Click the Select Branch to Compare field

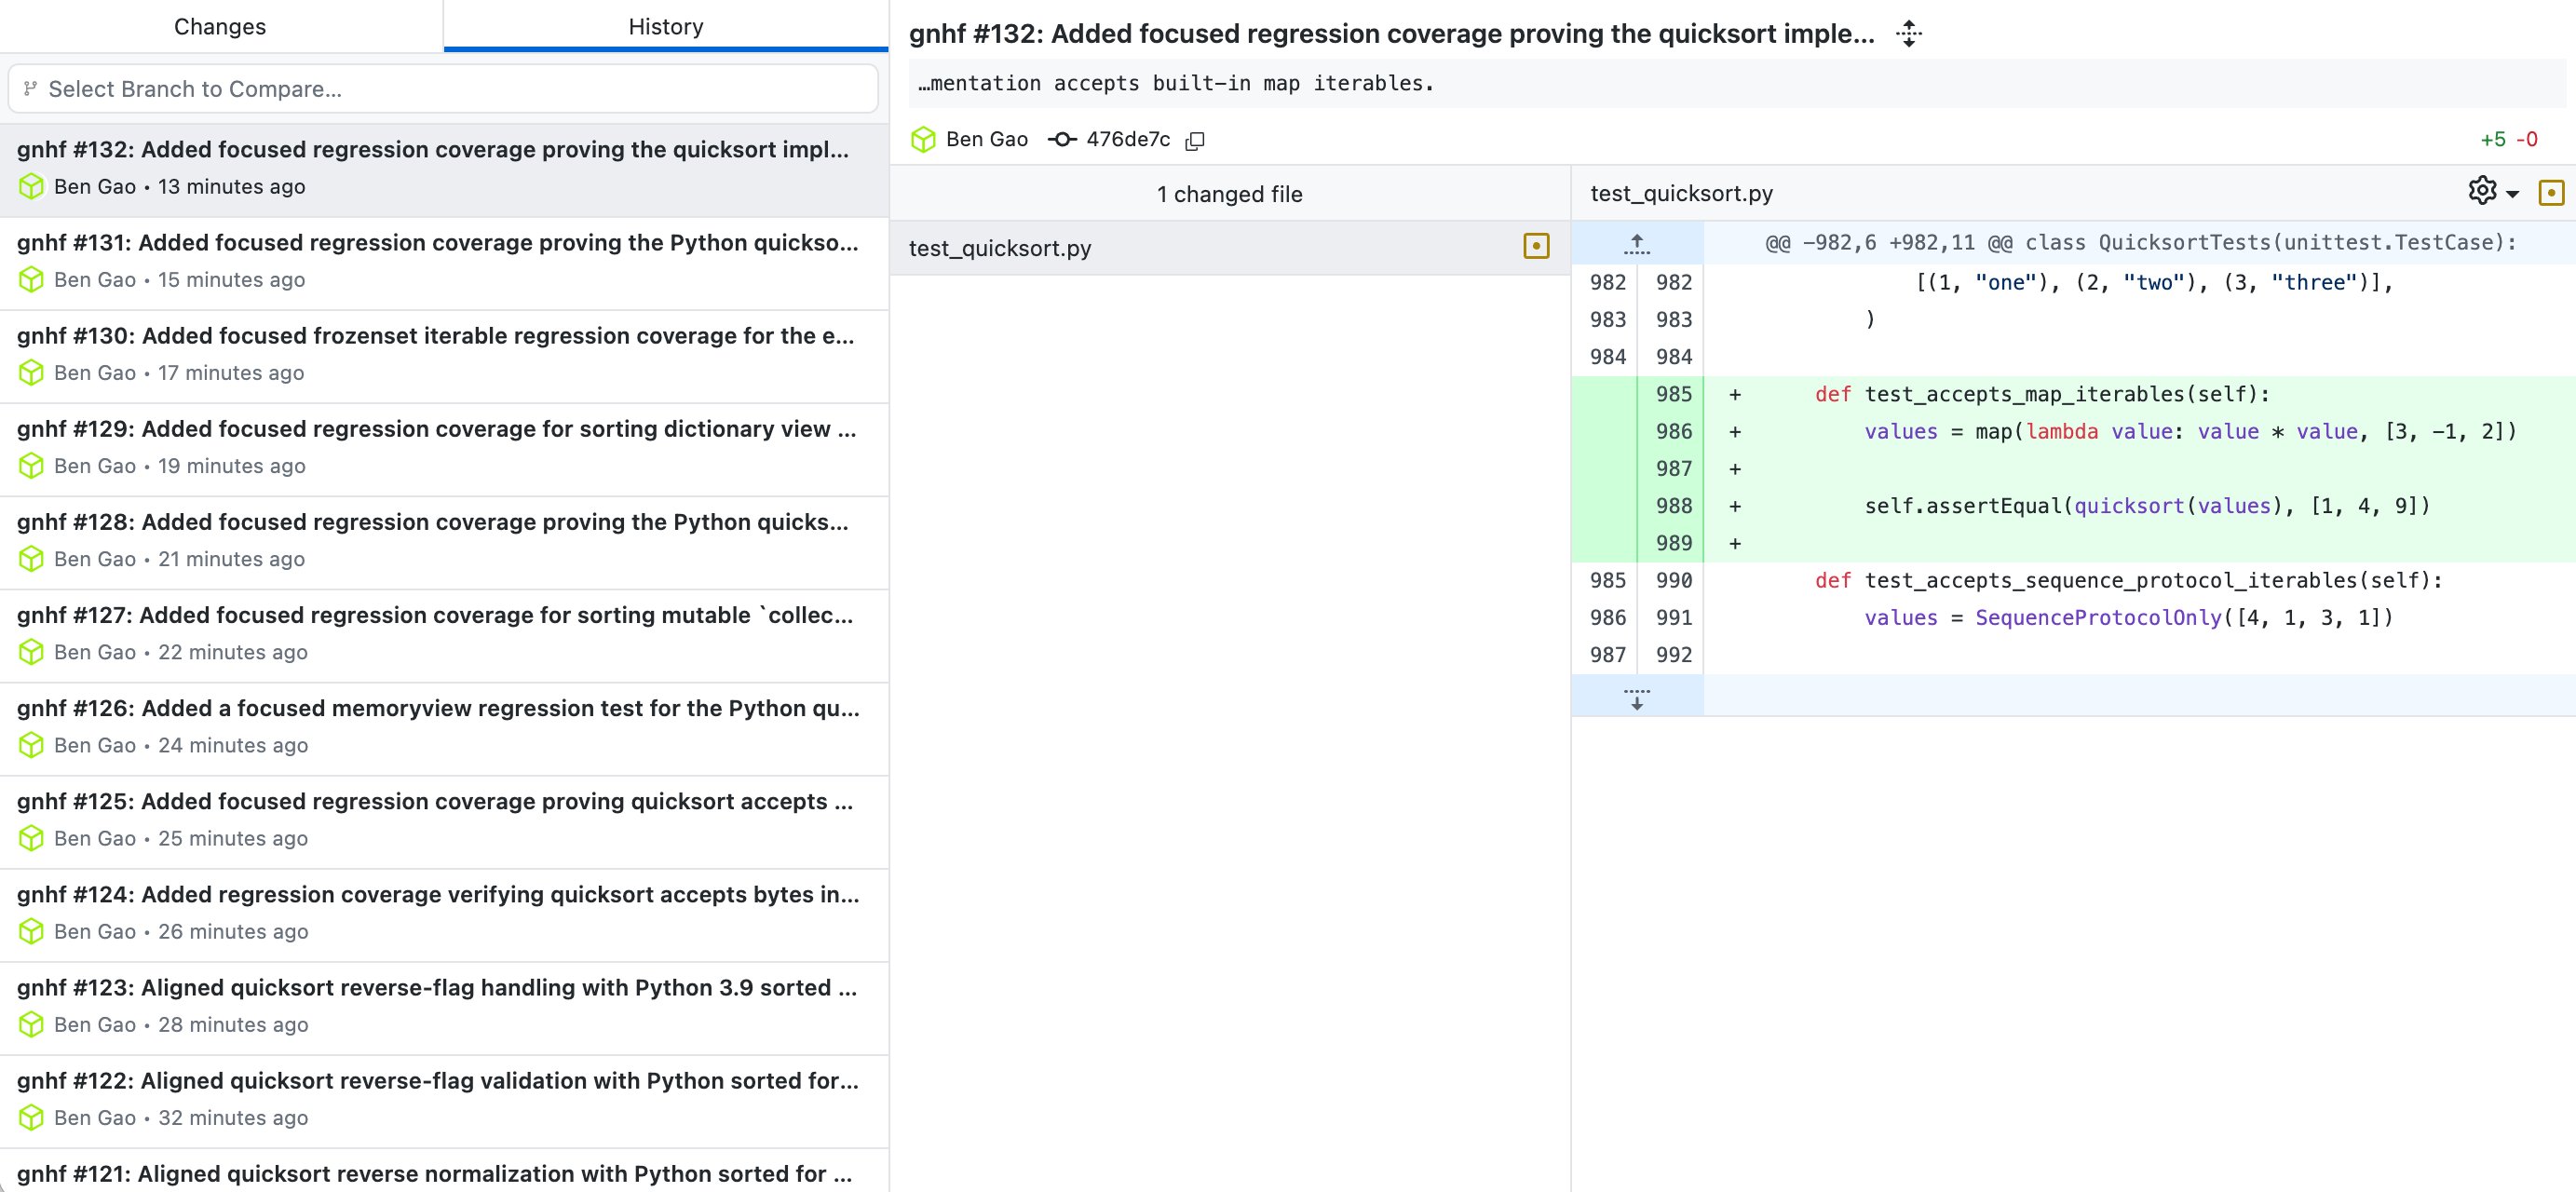(443, 89)
